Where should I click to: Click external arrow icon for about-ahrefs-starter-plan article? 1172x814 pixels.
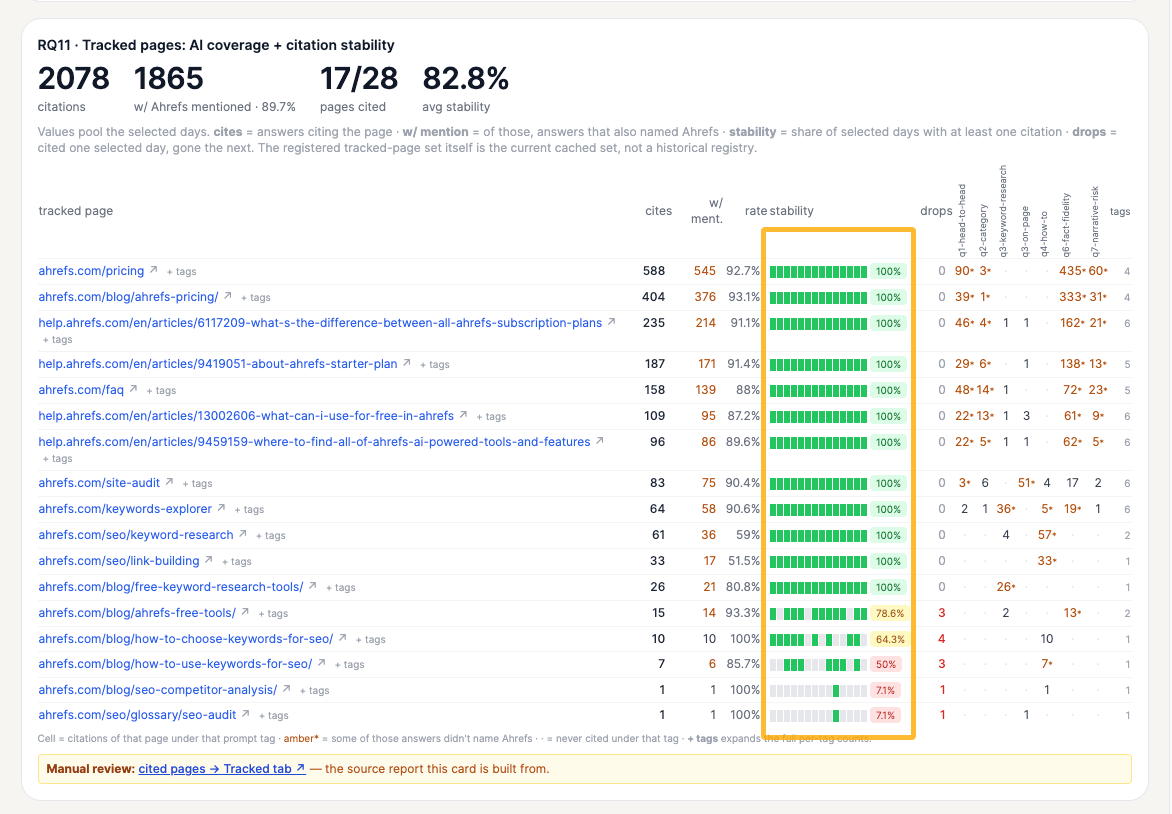pos(407,363)
